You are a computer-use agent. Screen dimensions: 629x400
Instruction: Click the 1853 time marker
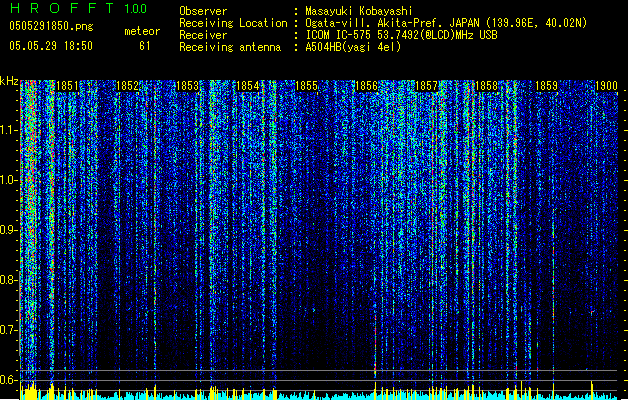[x=187, y=86]
